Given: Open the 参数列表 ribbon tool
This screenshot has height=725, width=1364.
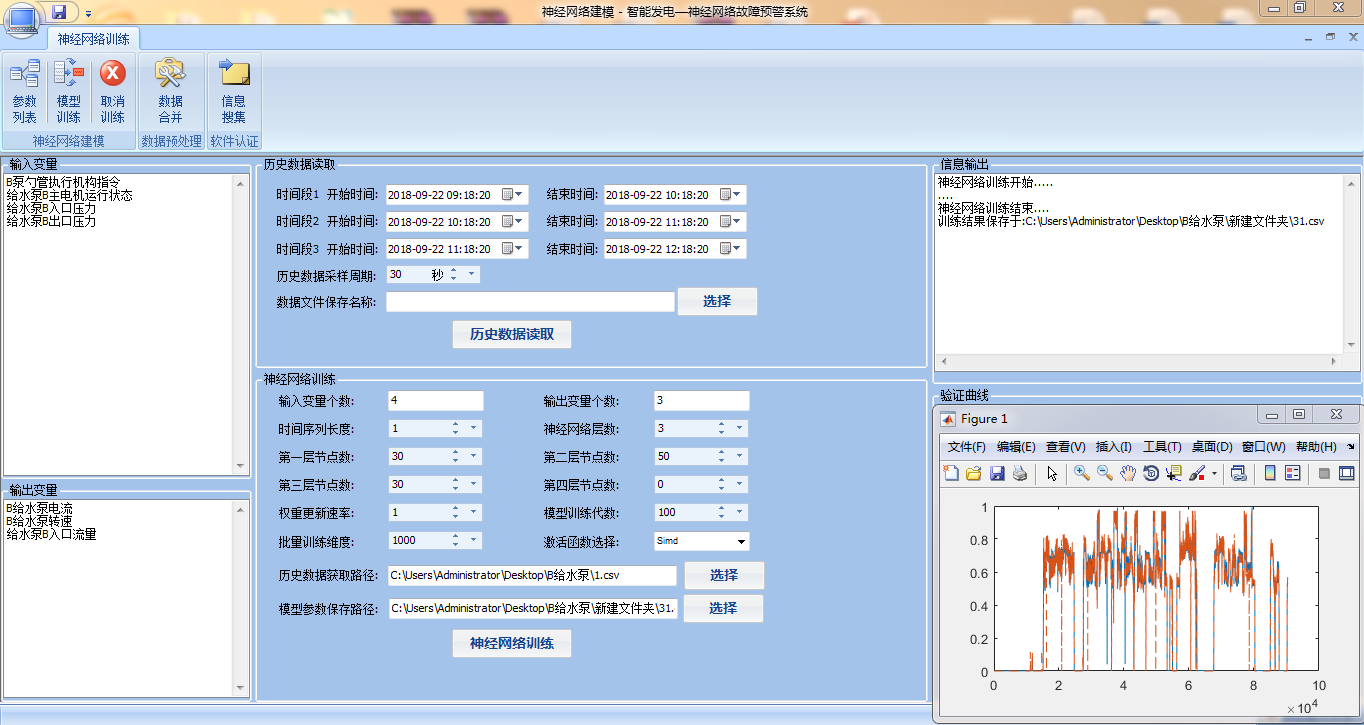Looking at the screenshot, I should (25, 91).
